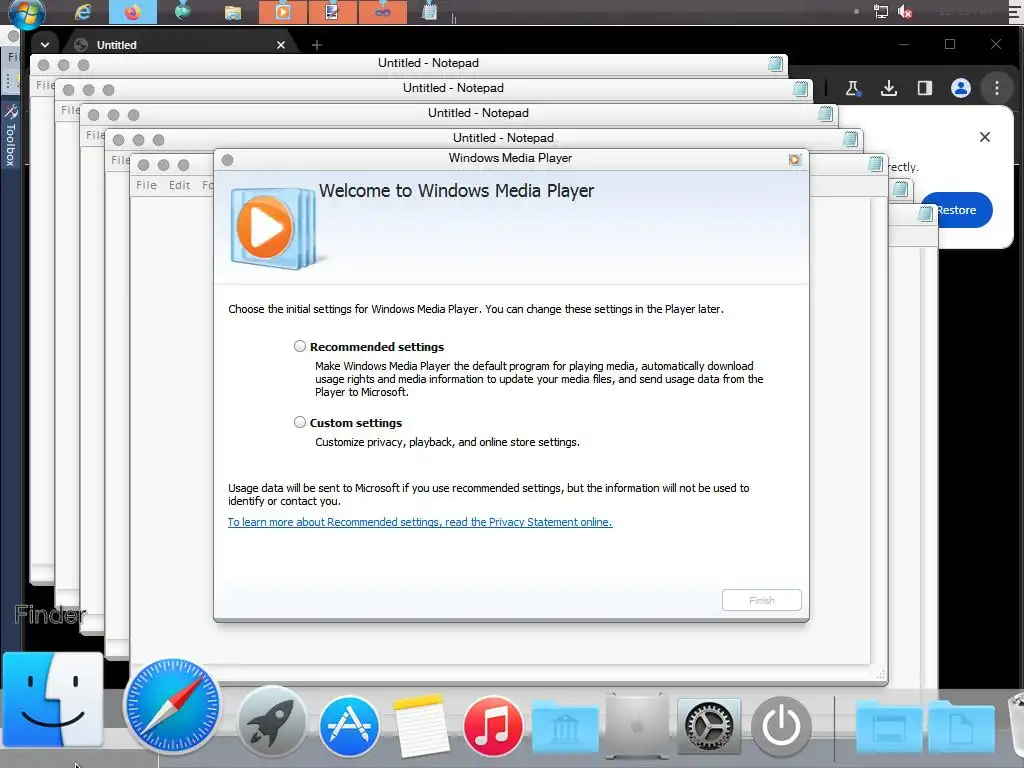Screen dimensions: 1024x768
Task: Dismiss the restore popup with X
Action: pos(985,137)
